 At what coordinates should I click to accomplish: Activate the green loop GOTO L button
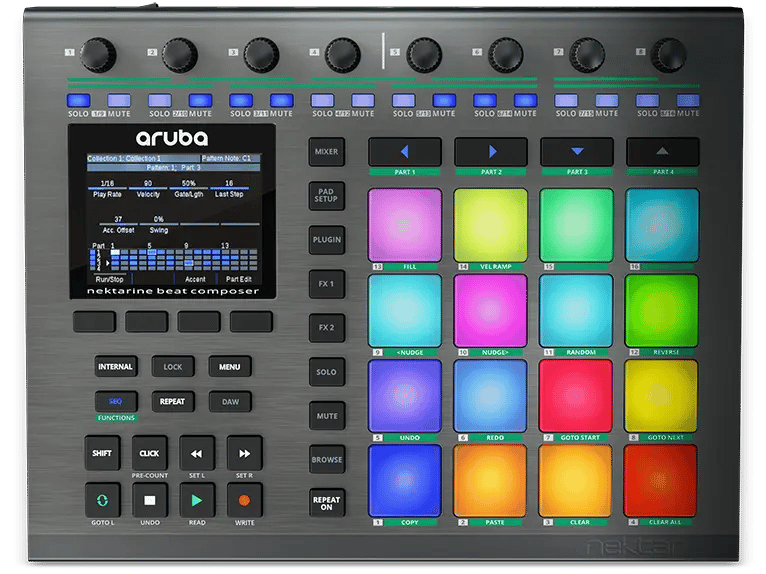[103, 500]
